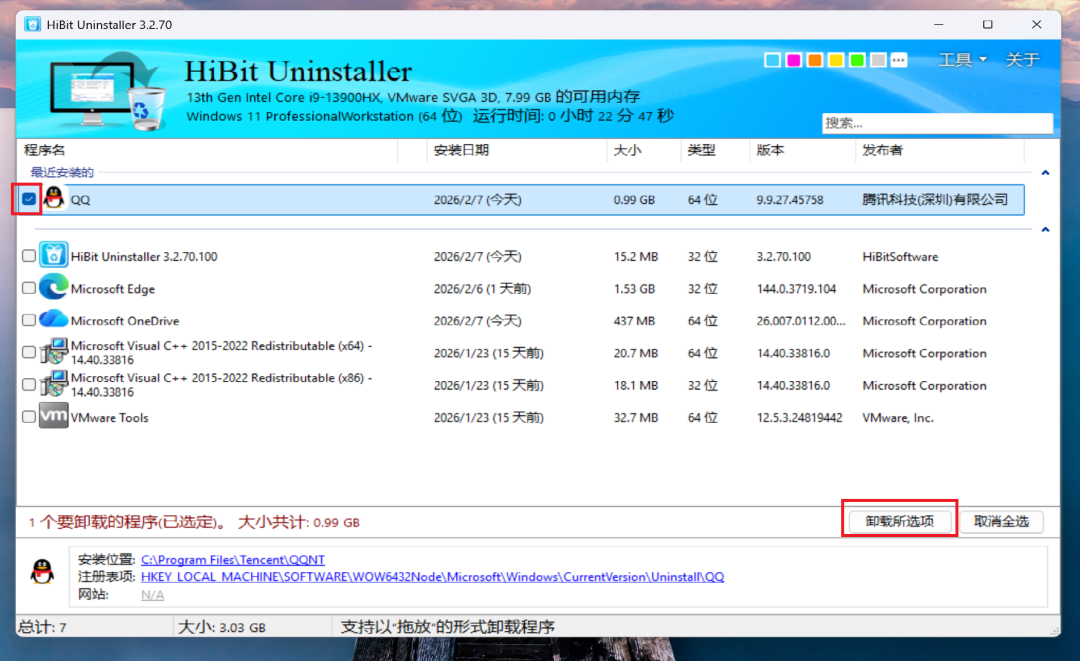Click the 1.53 GB size cell
Screen dimensions: 1080x661
point(634,289)
